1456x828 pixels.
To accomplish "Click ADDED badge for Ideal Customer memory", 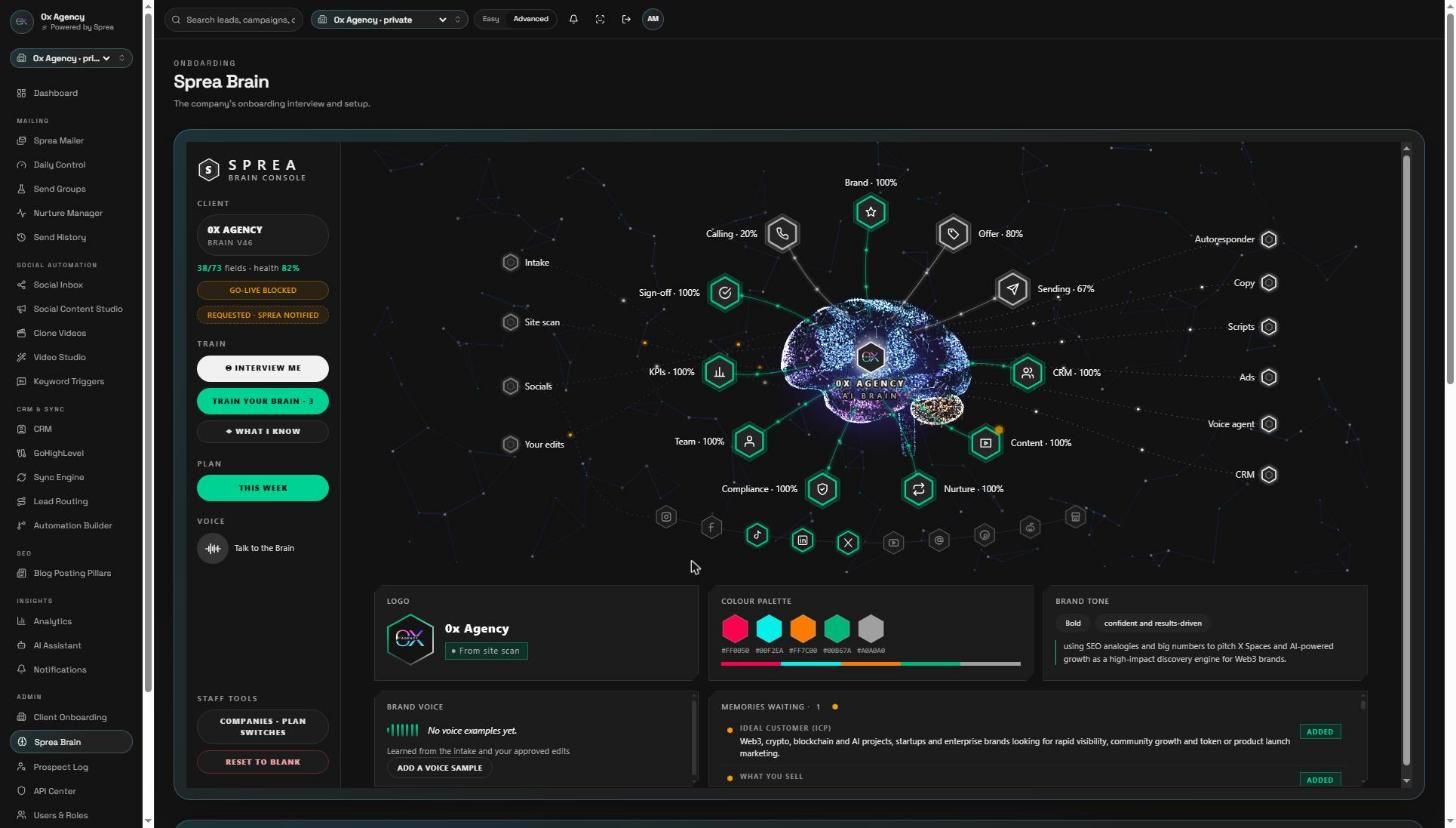I will point(1320,731).
